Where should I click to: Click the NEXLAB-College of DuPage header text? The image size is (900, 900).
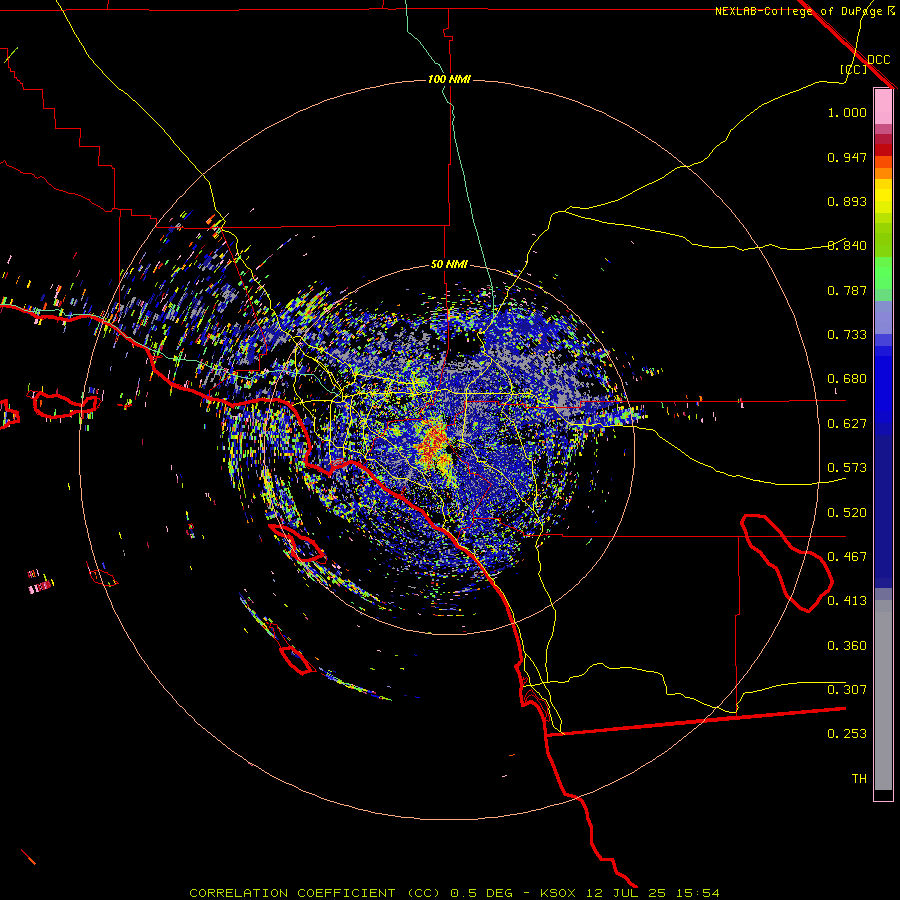coord(804,11)
